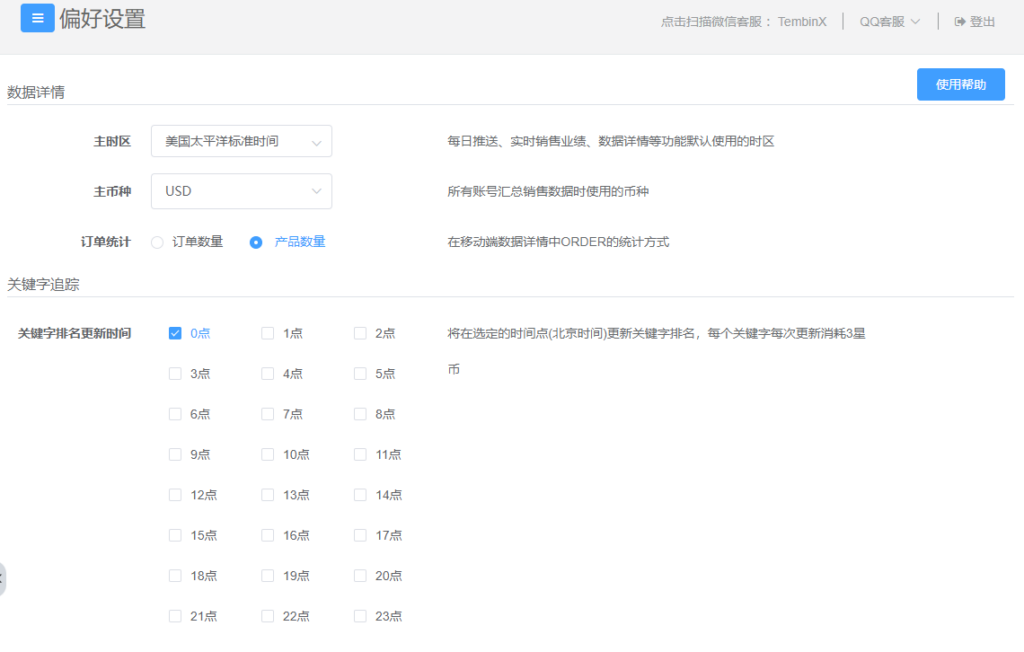Click the 订单统计 field label

point(106,242)
